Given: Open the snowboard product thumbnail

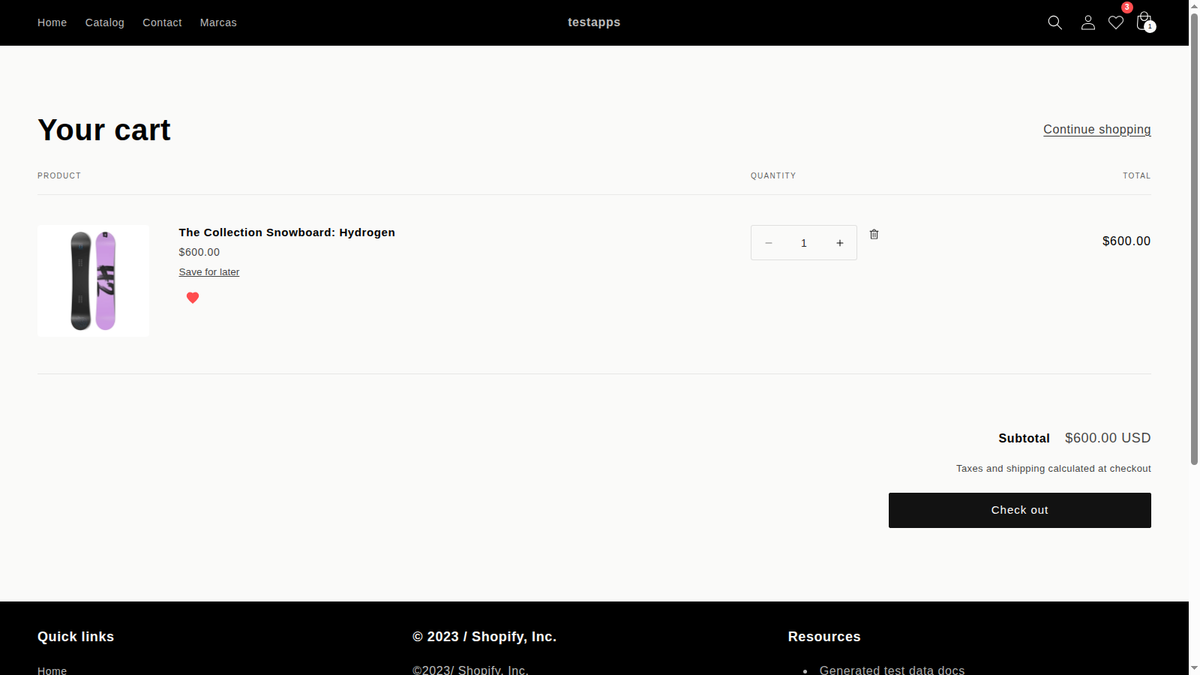Looking at the screenshot, I should click(x=93, y=281).
